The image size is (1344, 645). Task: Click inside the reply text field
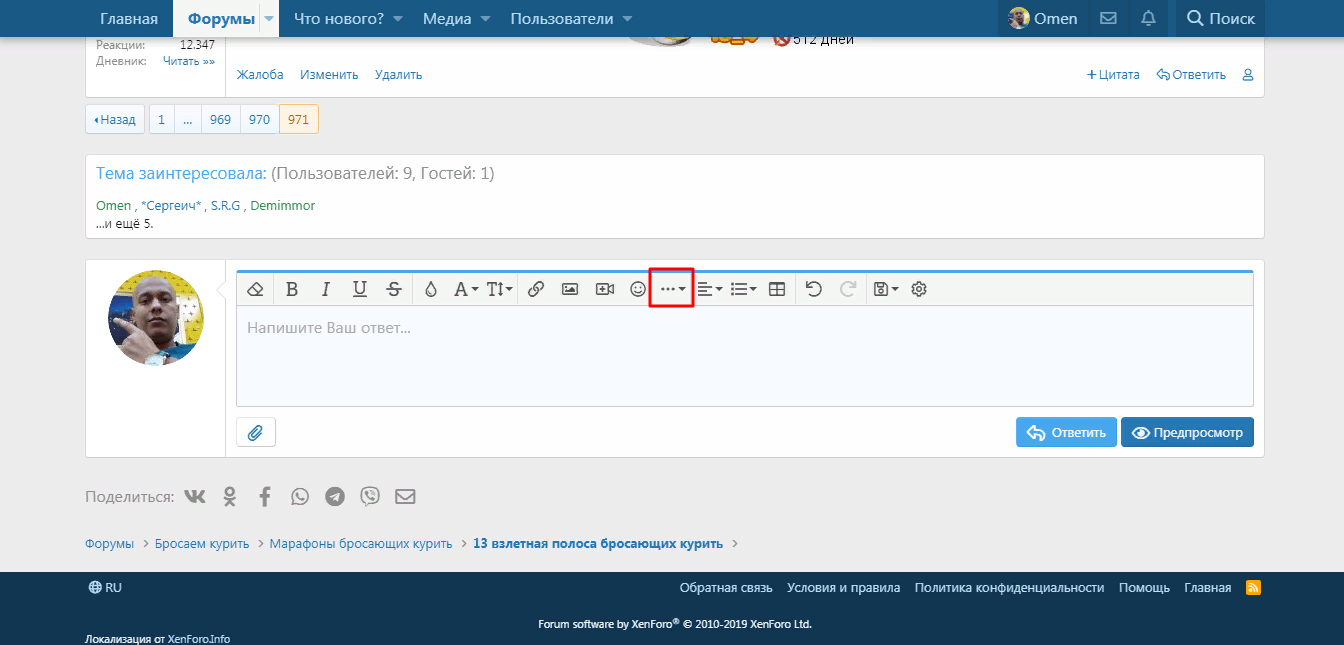coord(745,356)
